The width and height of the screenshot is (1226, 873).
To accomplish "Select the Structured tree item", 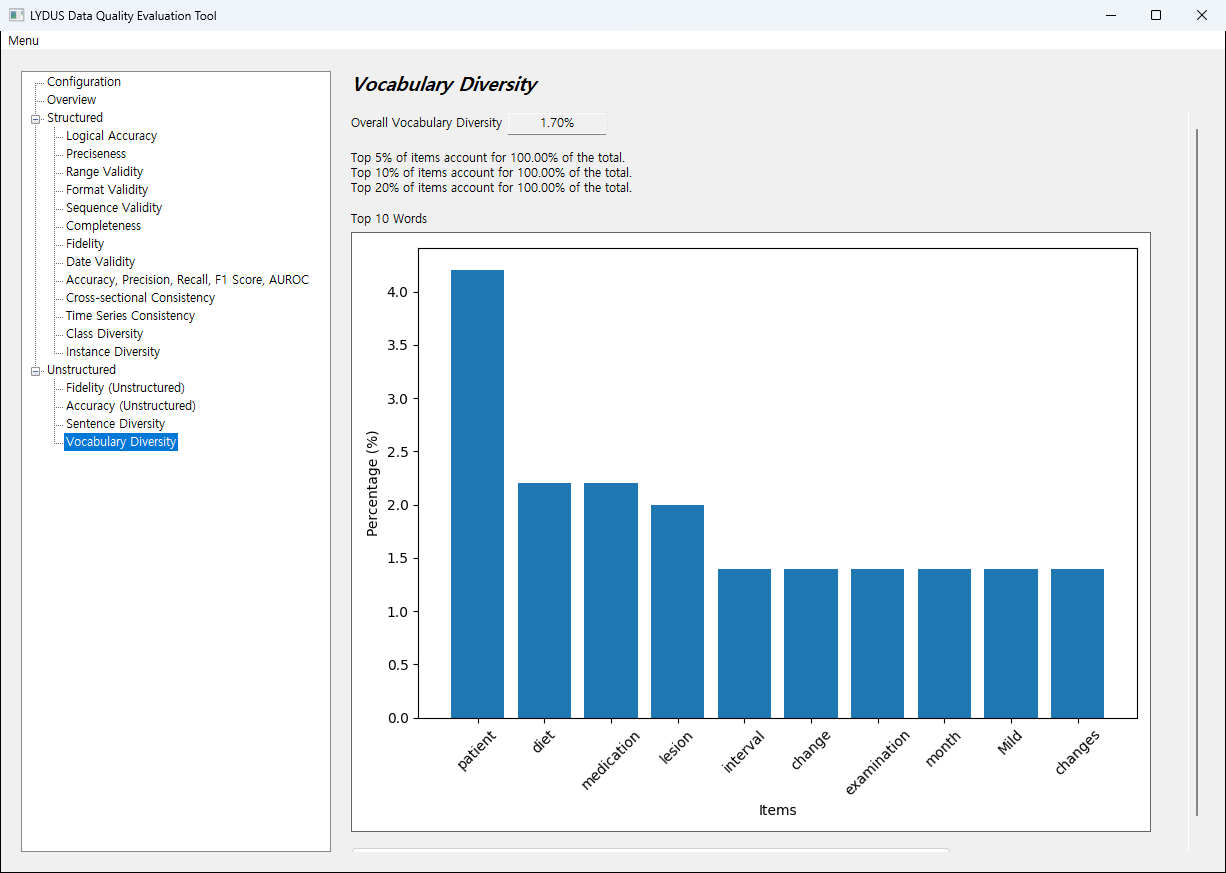I will tap(75, 118).
